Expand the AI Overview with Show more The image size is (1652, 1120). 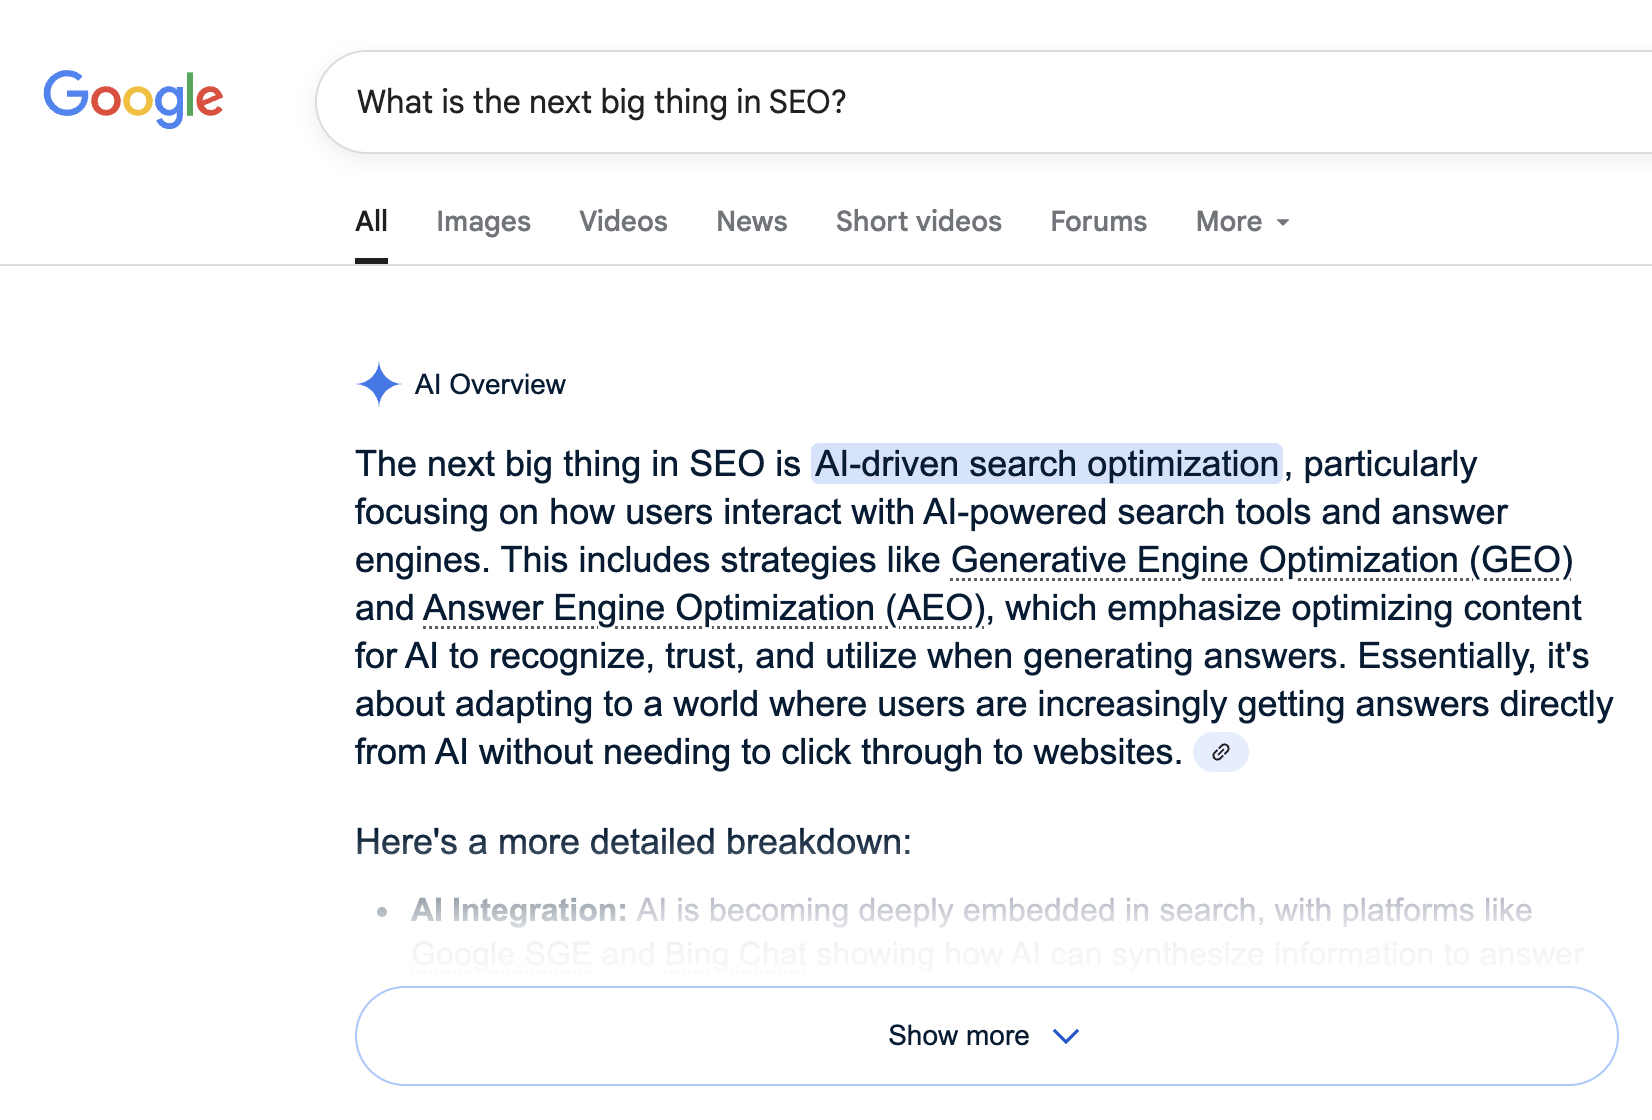tap(986, 1036)
